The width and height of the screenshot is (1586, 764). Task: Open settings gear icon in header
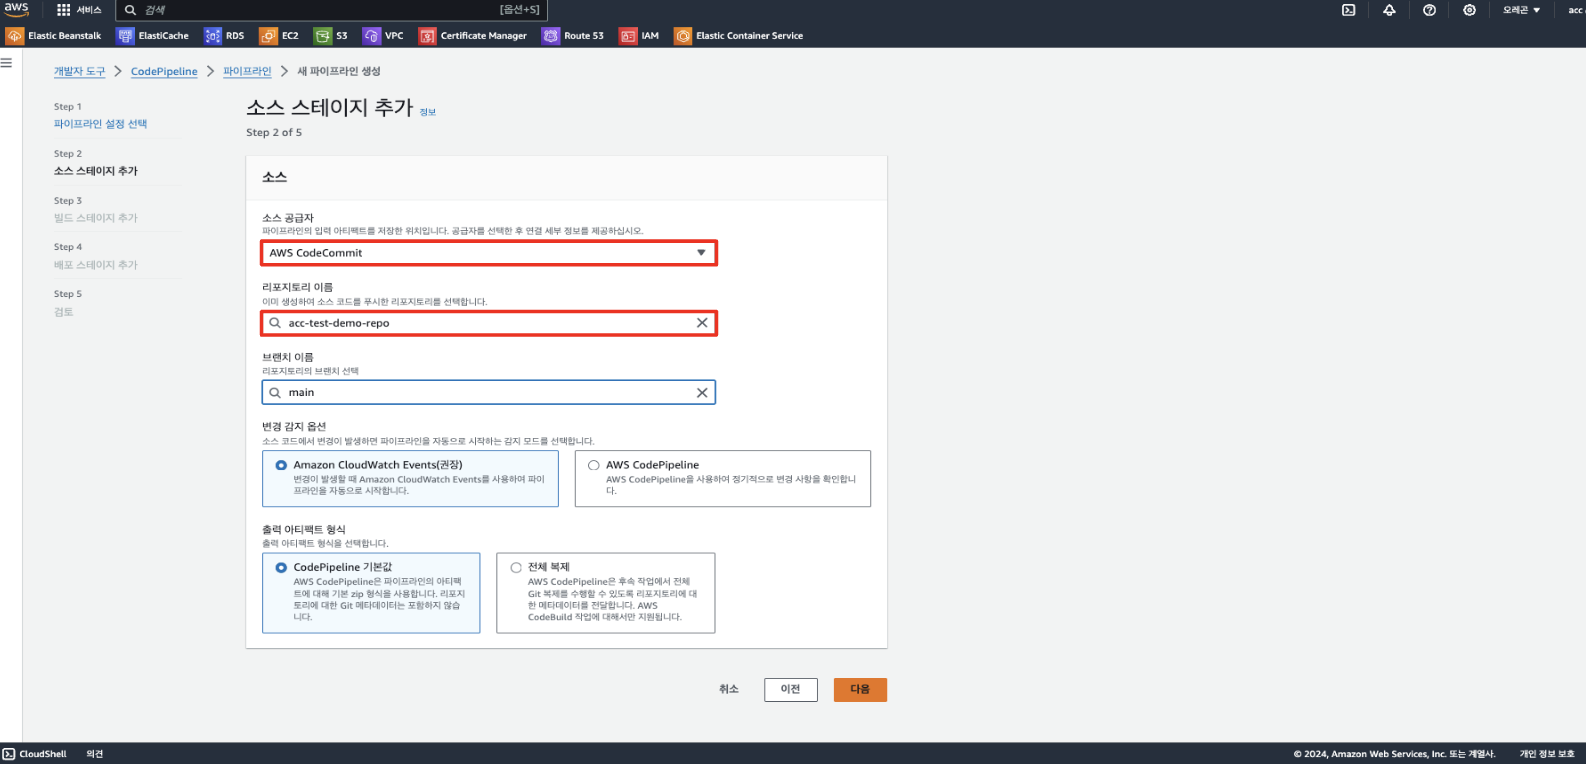(1469, 10)
